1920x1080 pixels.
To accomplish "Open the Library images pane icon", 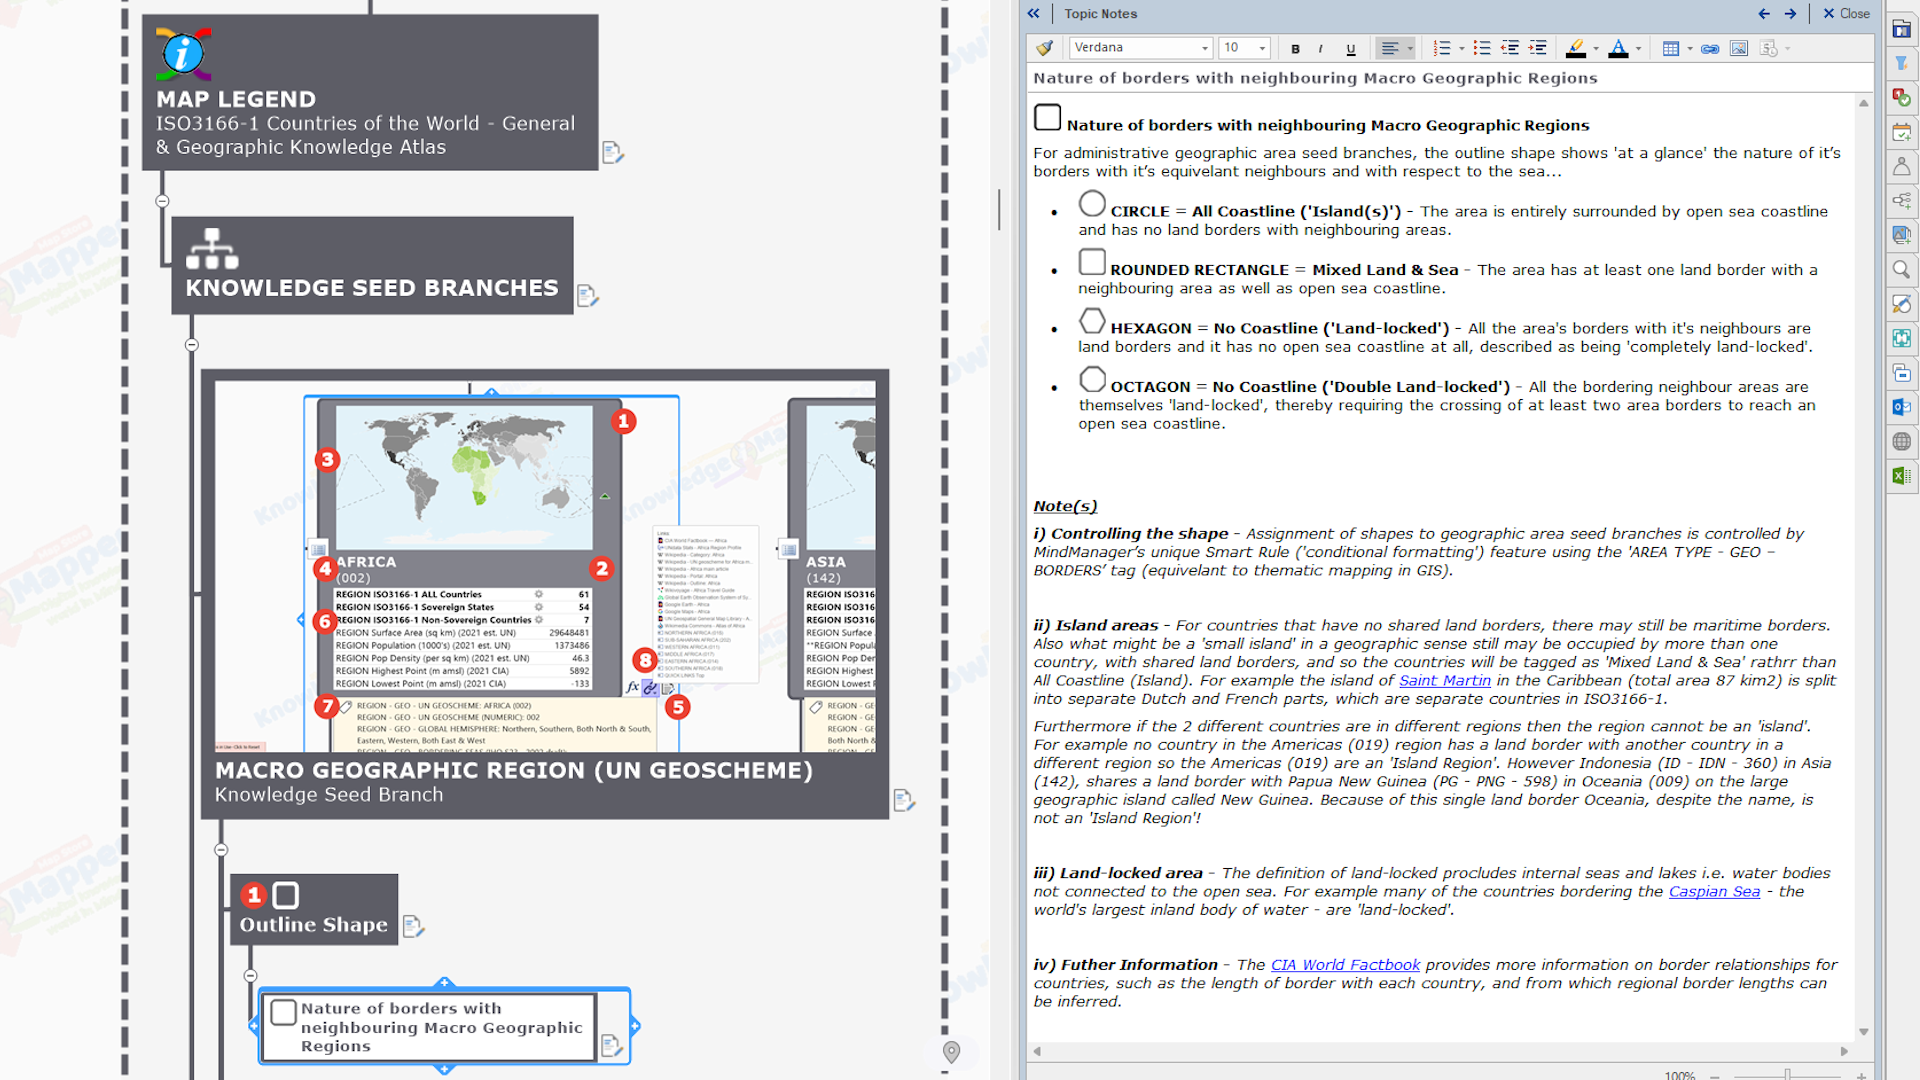I will [x=1901, y=235].
